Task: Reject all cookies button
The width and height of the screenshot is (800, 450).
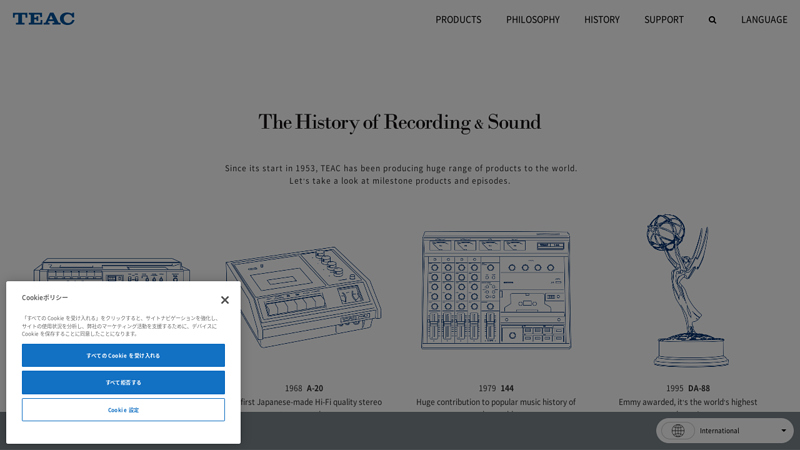Action: pos(123,382)
